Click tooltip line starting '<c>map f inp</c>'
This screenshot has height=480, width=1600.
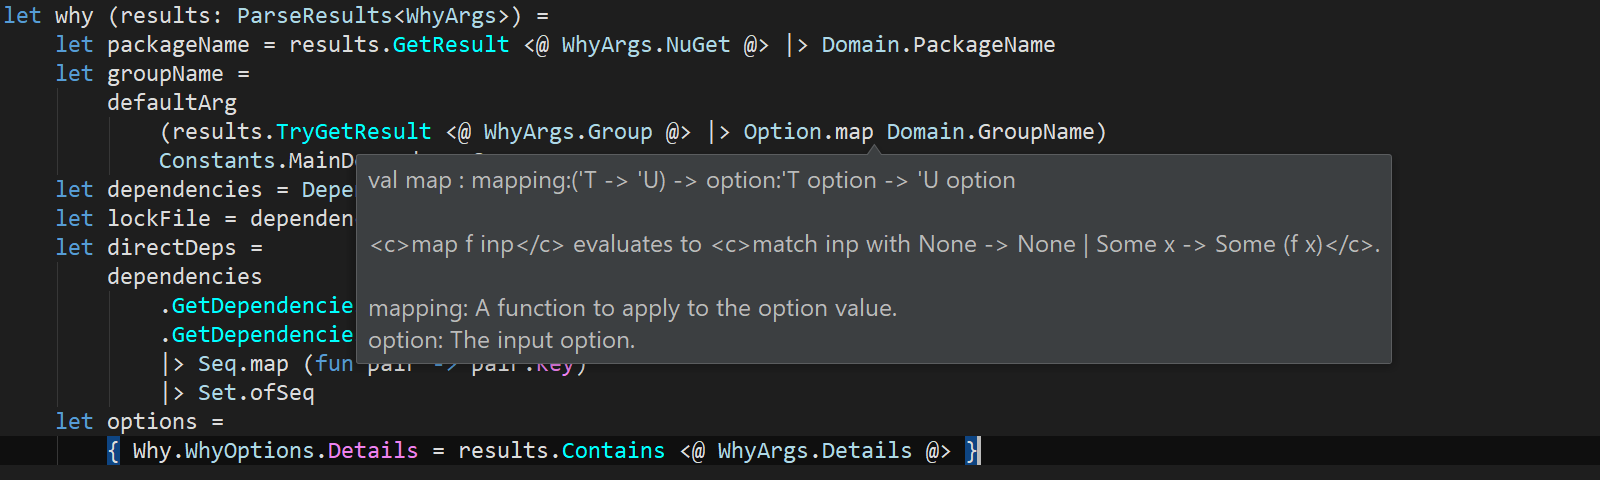tap(875, 245)
